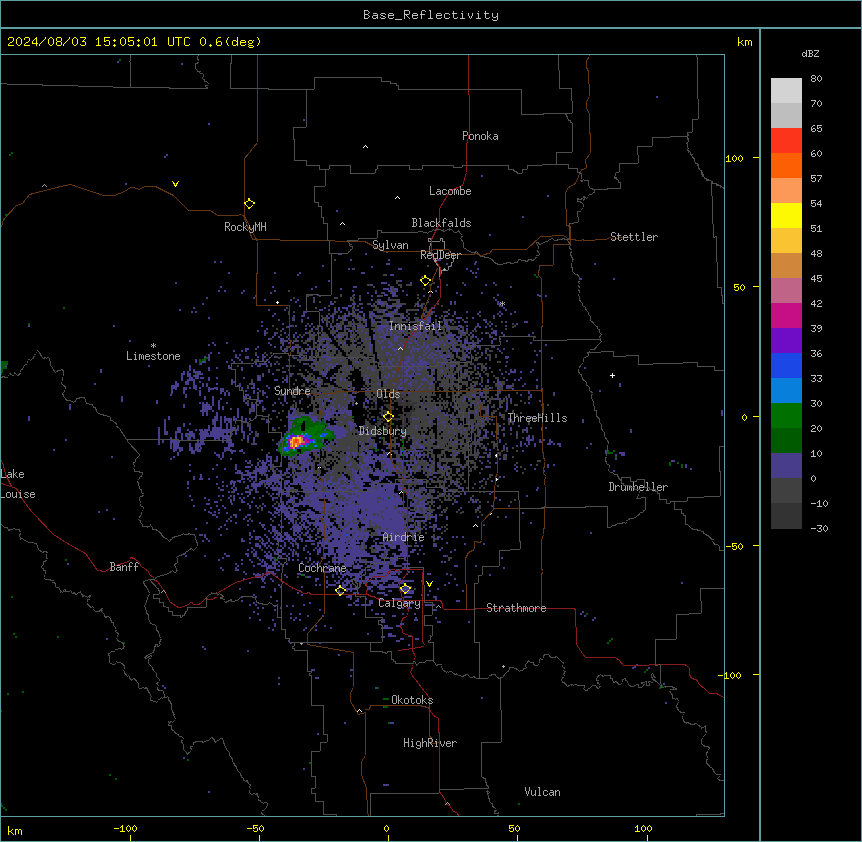Click the 30 dBZ green legend swatch
Viewport: 862px width, 842px height.
pyautogui.click(x=786, y=416)
